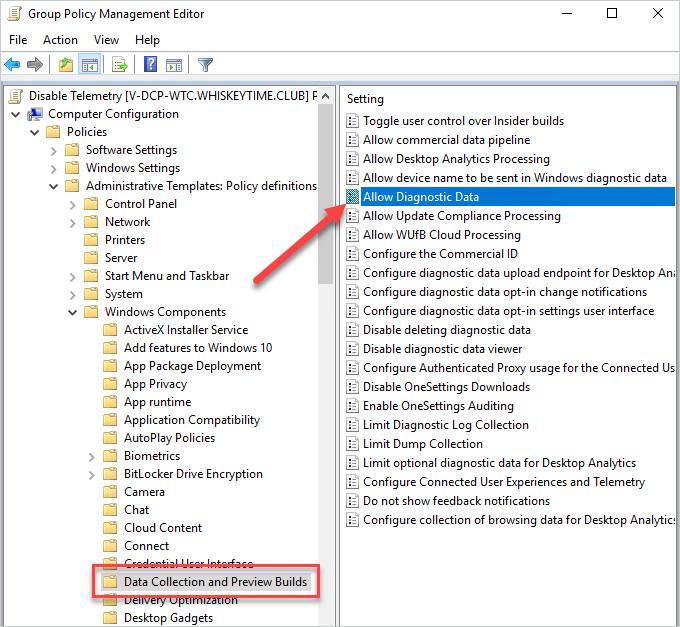Minimize the Group Policy Management Editor window

(x=567, y=13)
